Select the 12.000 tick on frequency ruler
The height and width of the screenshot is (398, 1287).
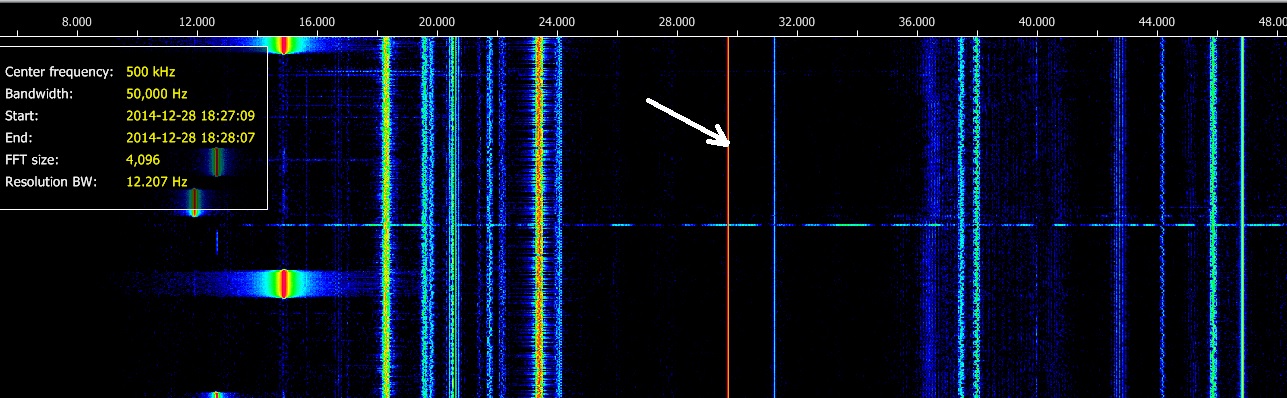[197, 20]
